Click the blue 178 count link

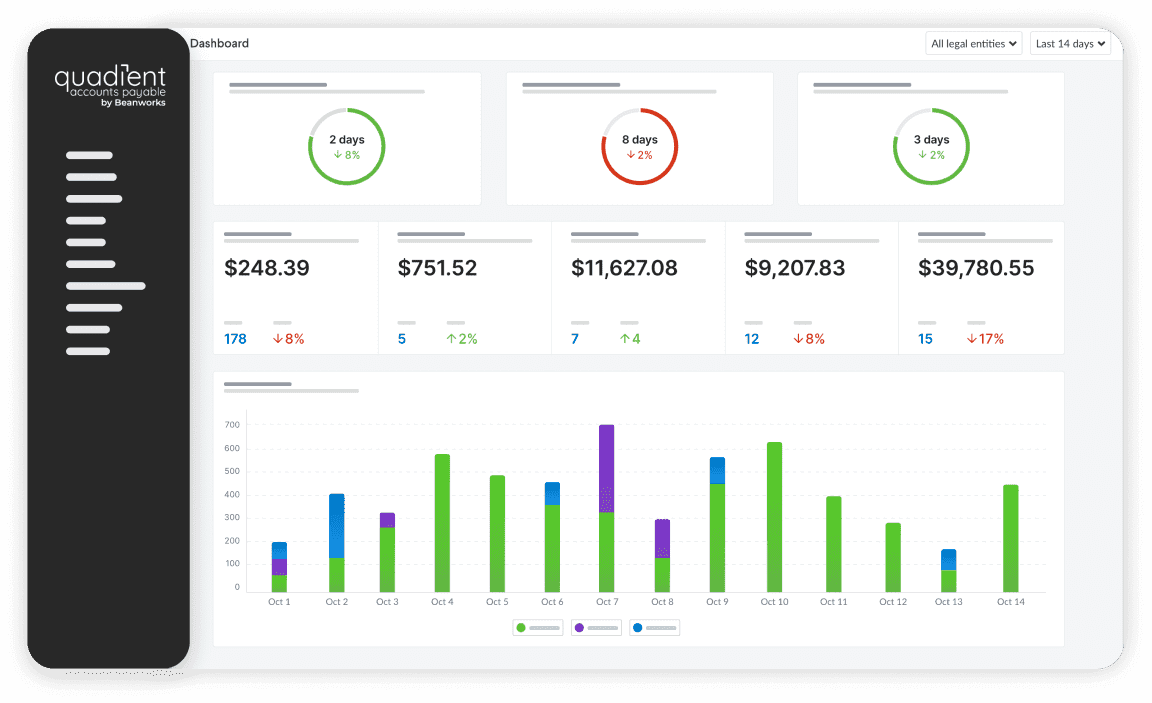pyautogui.click(x=235, y=338)
